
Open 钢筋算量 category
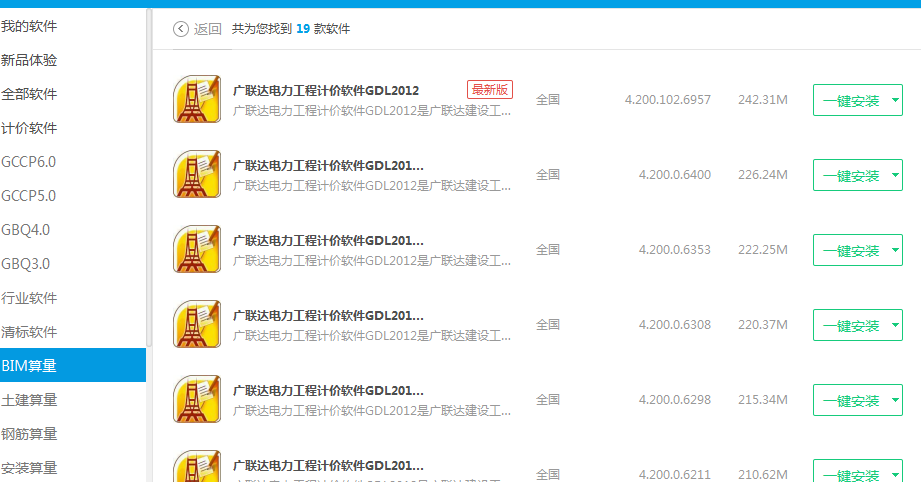point(29,434)
